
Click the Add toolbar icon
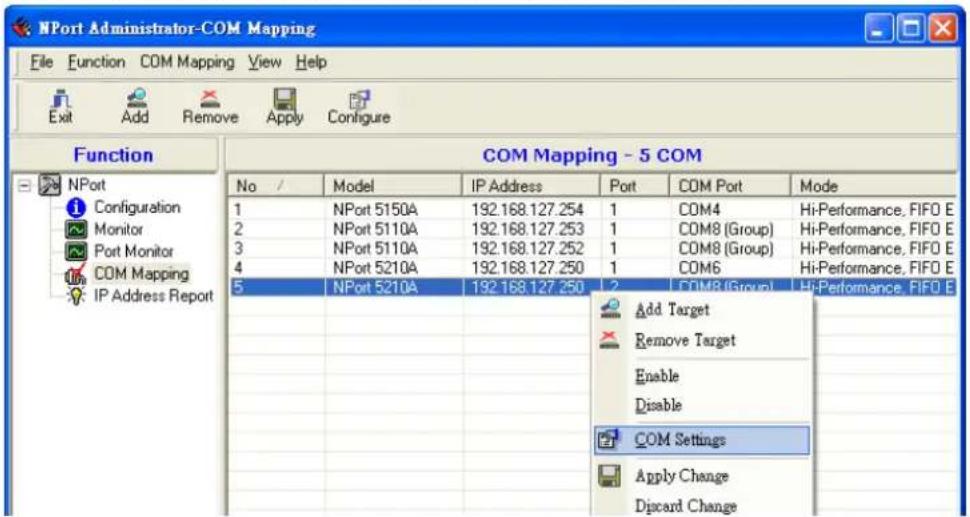135,98
